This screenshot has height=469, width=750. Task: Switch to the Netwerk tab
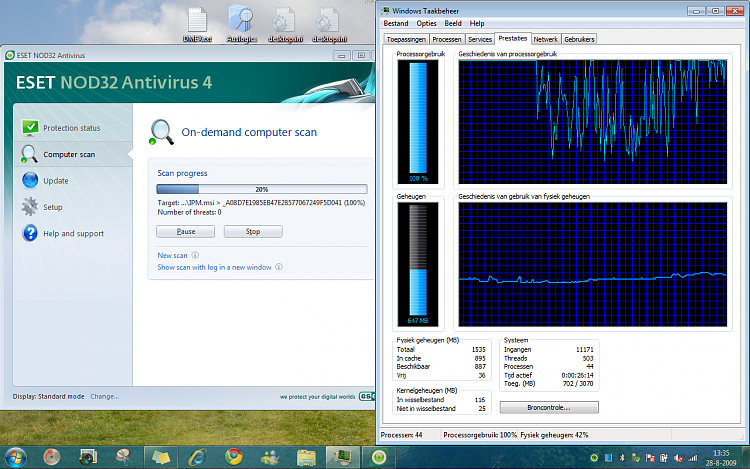[546, 39]
